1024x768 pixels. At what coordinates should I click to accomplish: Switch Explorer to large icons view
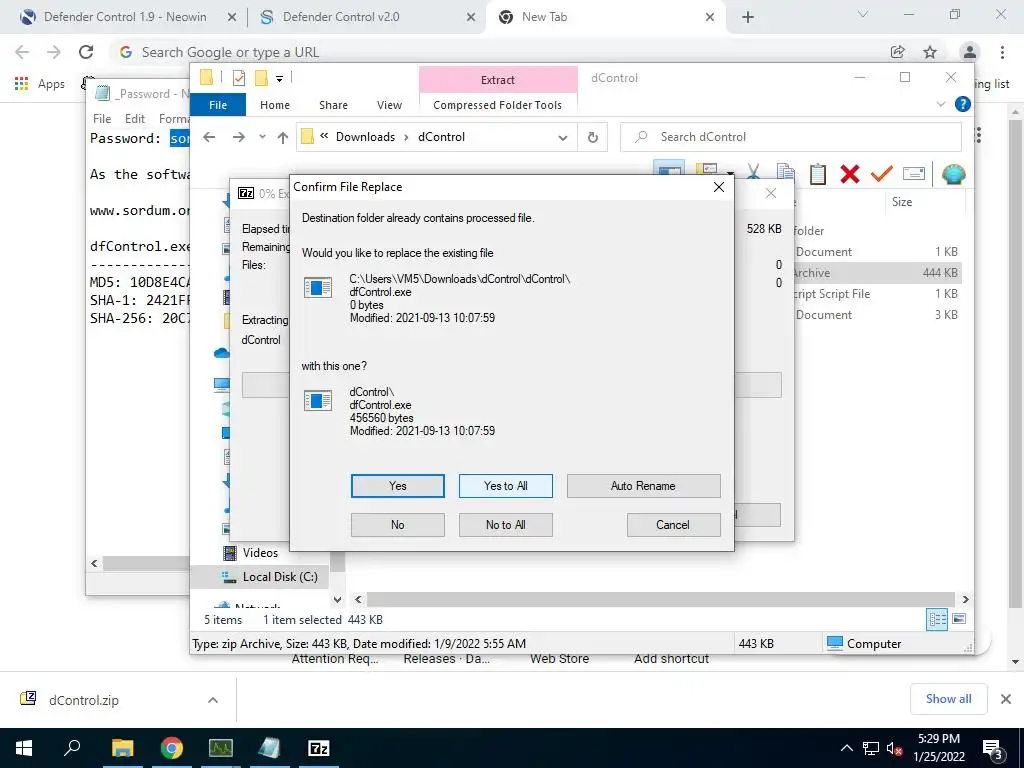(959, 619)
